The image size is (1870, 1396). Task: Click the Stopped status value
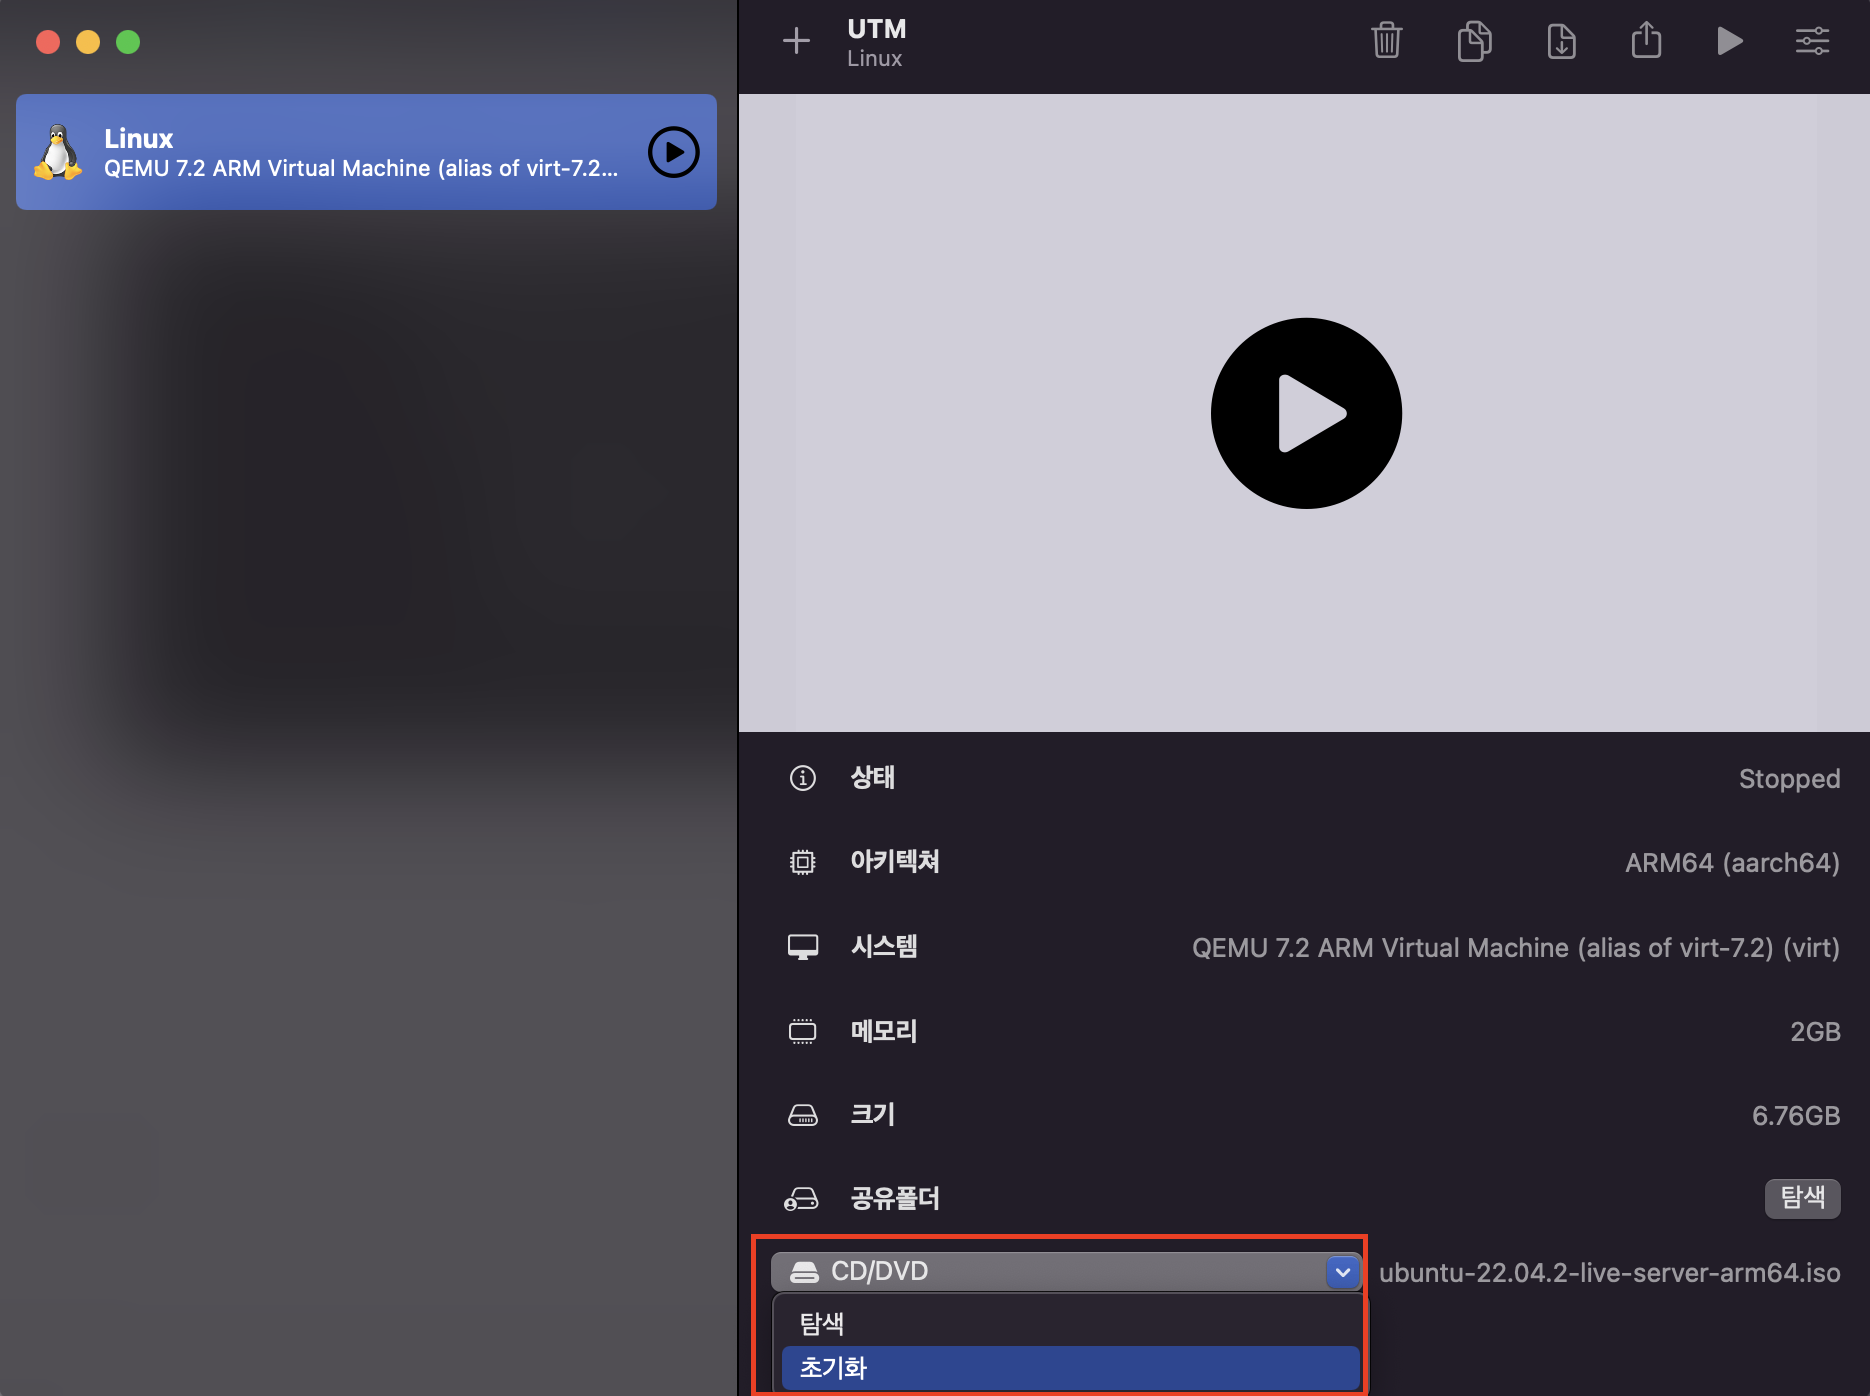coord(1789,779)
